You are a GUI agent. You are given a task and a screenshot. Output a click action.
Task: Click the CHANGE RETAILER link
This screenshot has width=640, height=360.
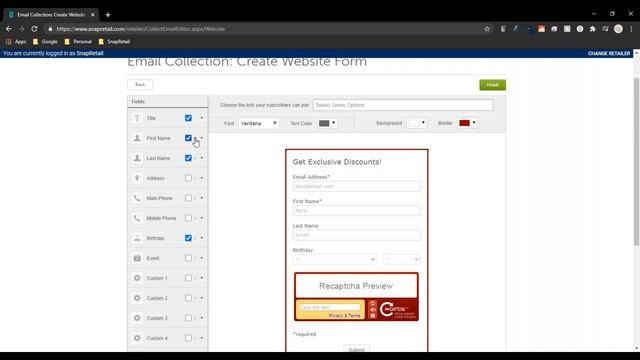coord(609,53)
